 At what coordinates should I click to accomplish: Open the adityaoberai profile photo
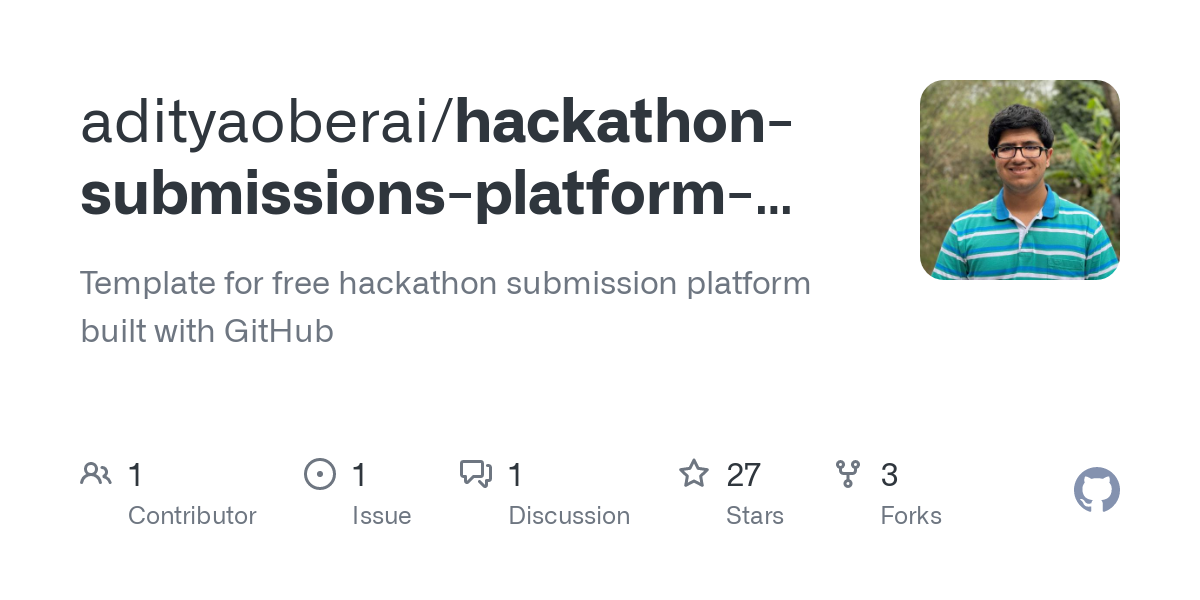[x=1020, y=180]
